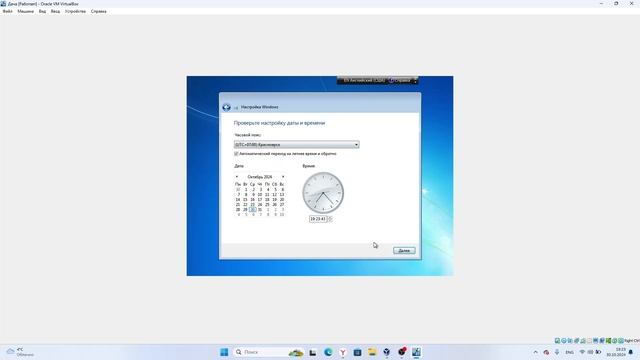Click the Далее (Next) button
This screenshot has width=640, height=360.
[404, 251]
